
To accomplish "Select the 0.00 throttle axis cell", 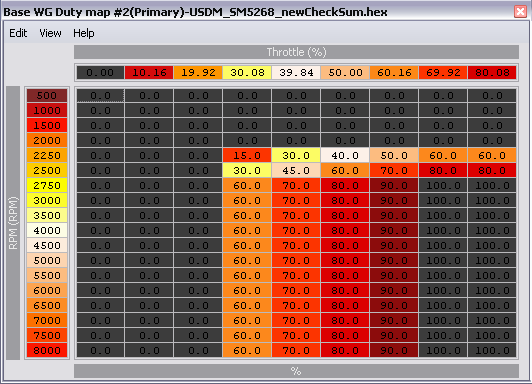I will pos(100,73).
